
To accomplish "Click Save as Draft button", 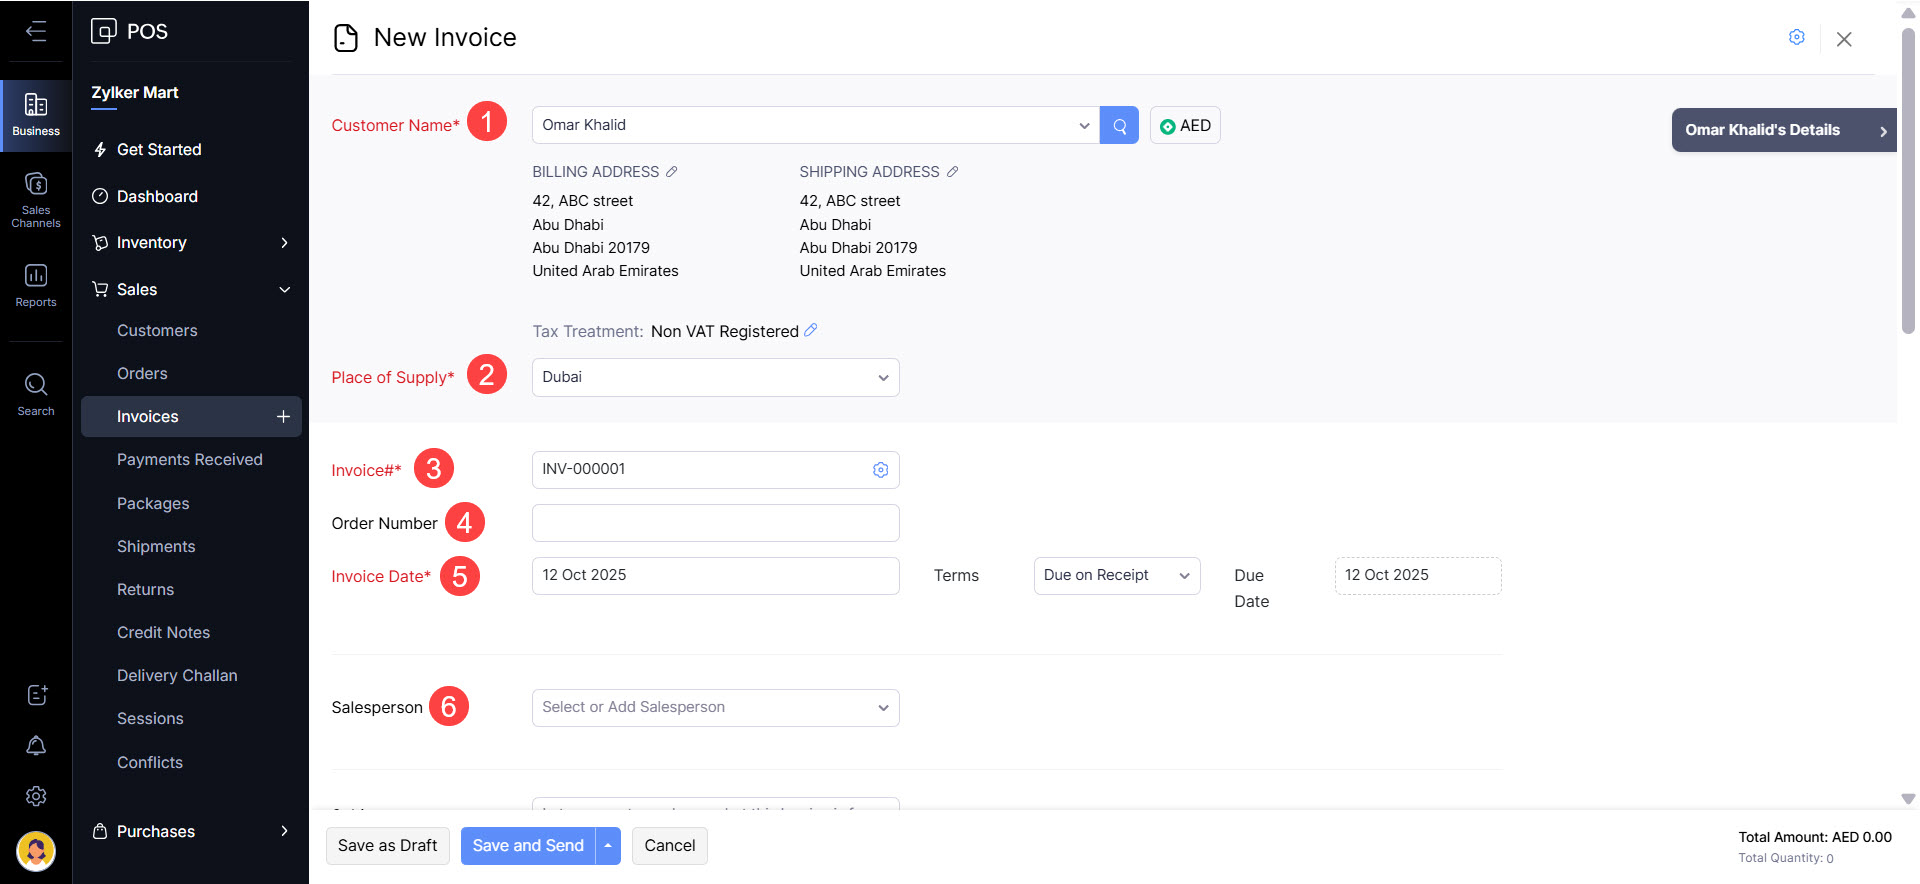I will pyautogui.click(x=387, y=846).
